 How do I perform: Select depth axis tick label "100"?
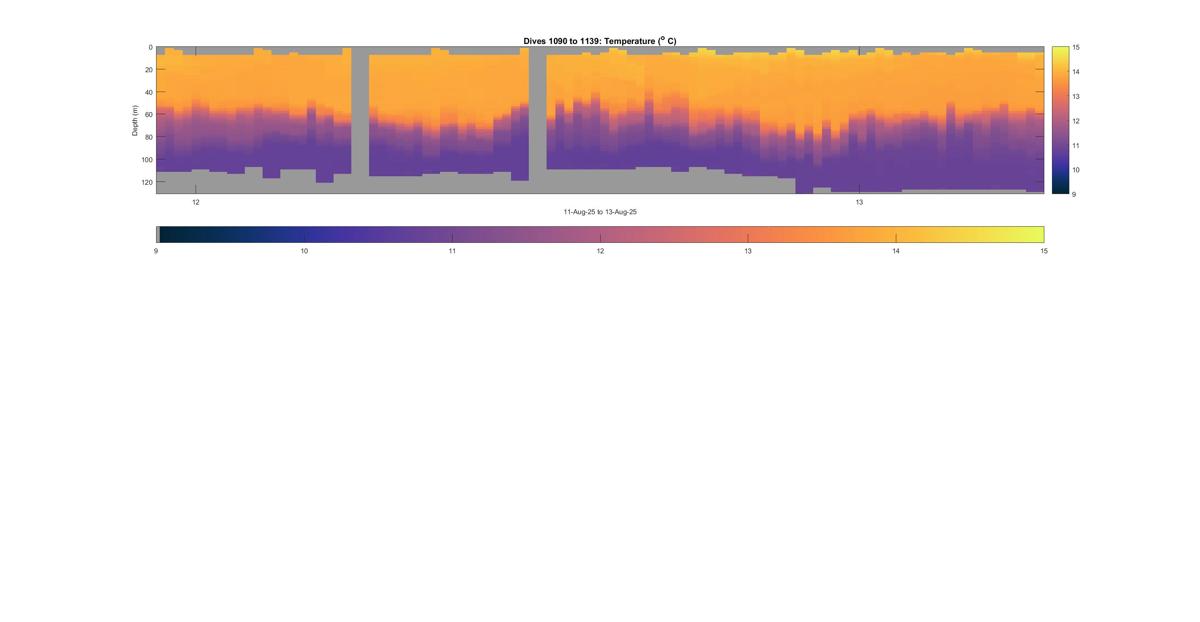click(146, 160)
